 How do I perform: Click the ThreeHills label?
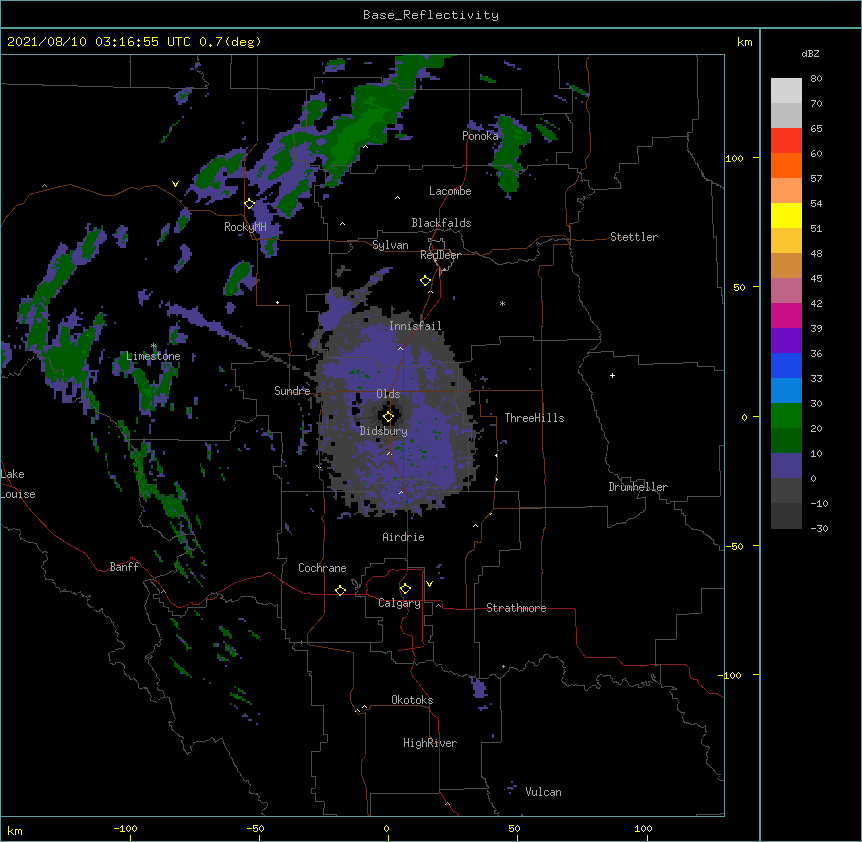(534, 418)
